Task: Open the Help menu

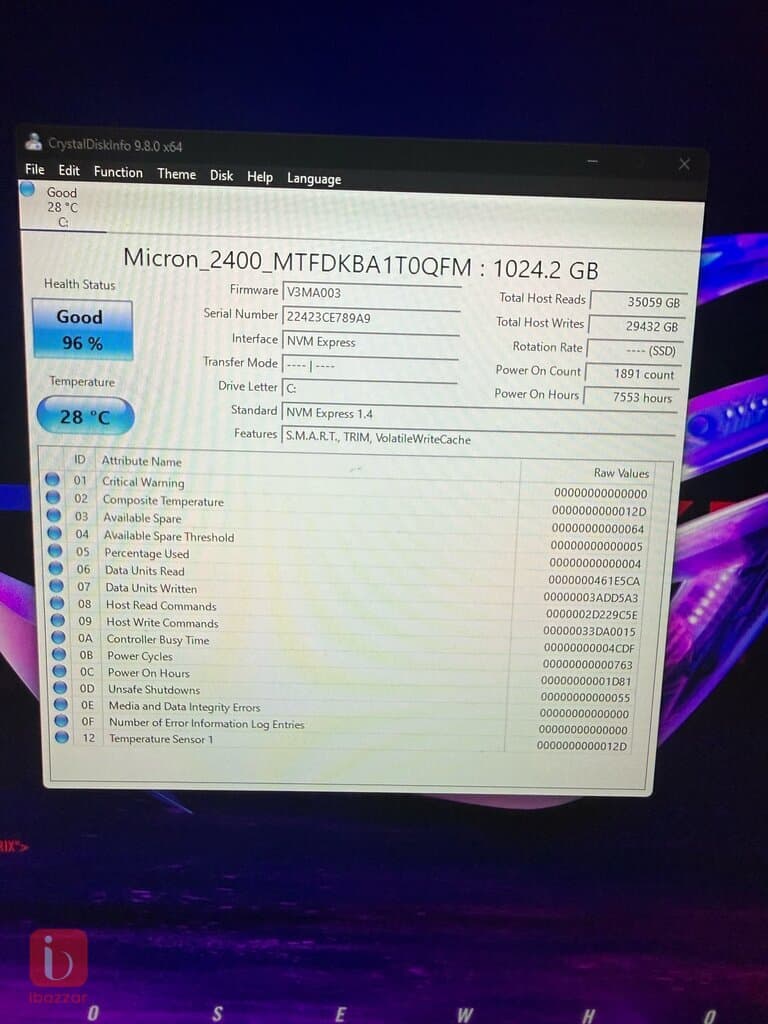Action: (x=260, y=177)
